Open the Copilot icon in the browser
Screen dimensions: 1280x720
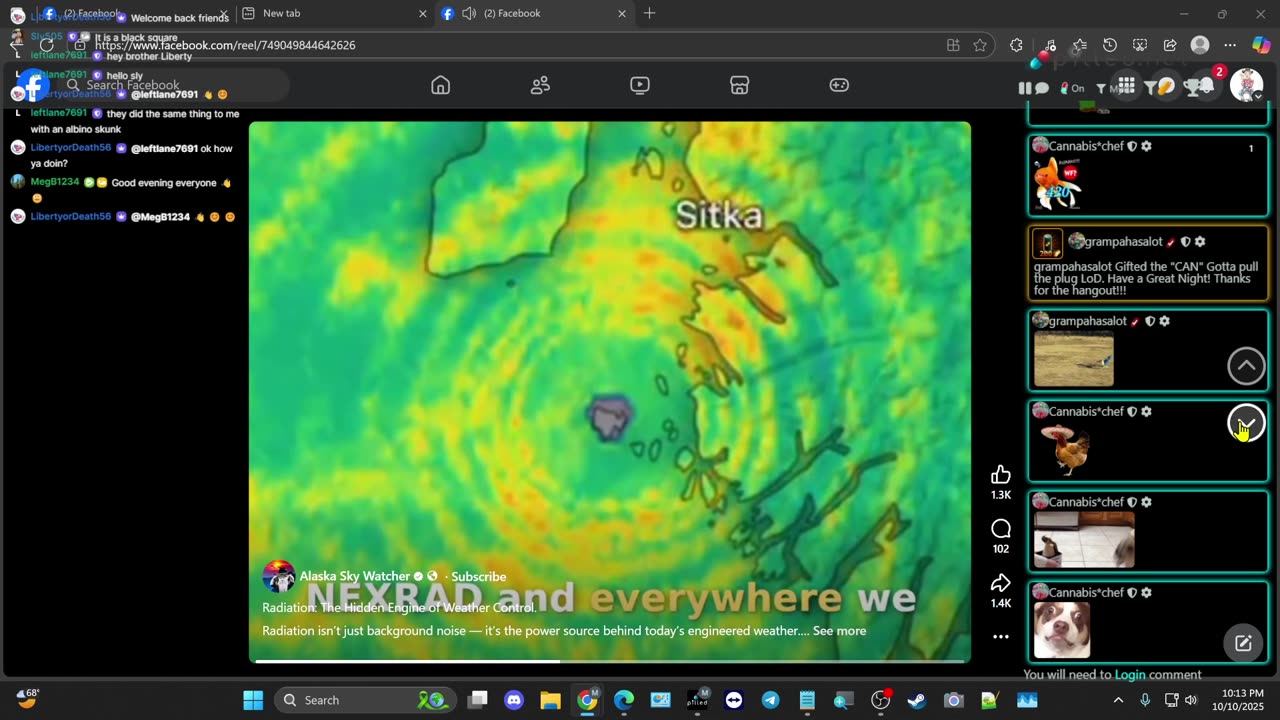(x=1261, y=45)
